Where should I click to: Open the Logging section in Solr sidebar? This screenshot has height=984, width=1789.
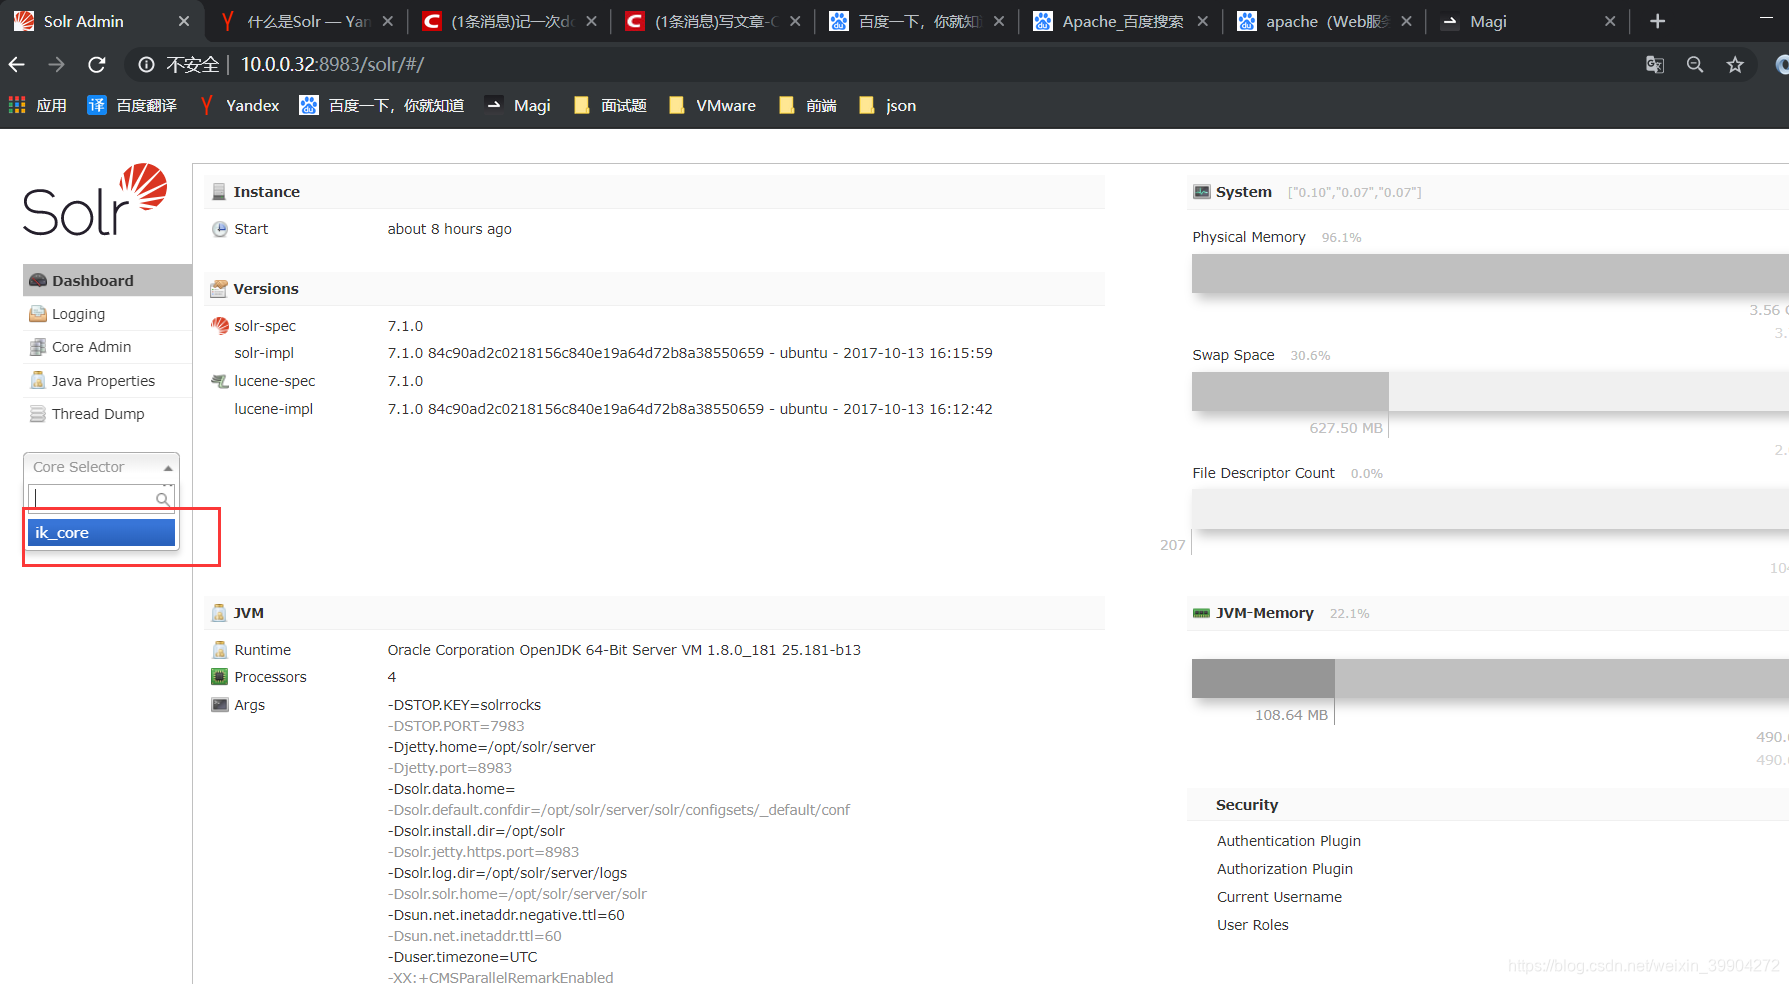[77, 313]
